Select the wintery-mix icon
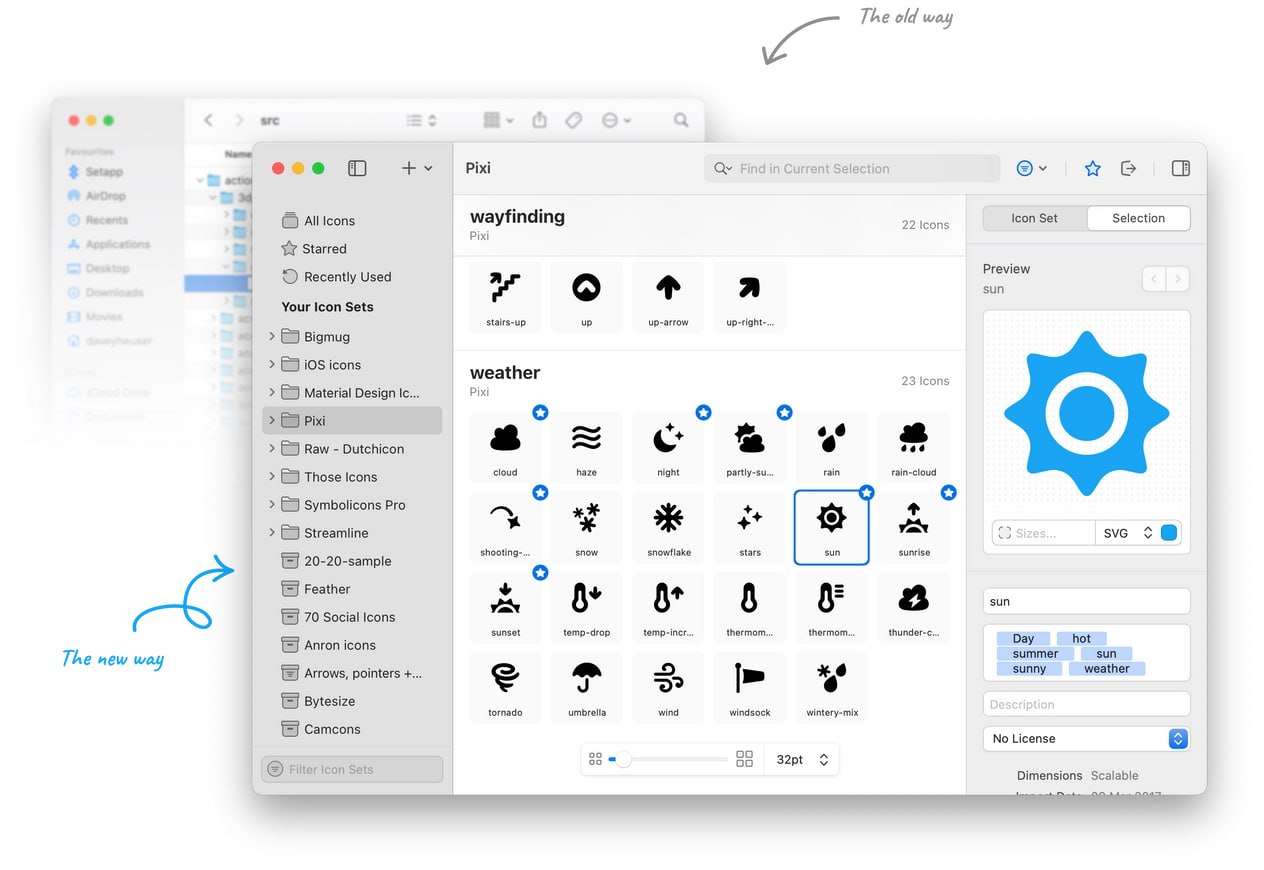 point(832,687)
